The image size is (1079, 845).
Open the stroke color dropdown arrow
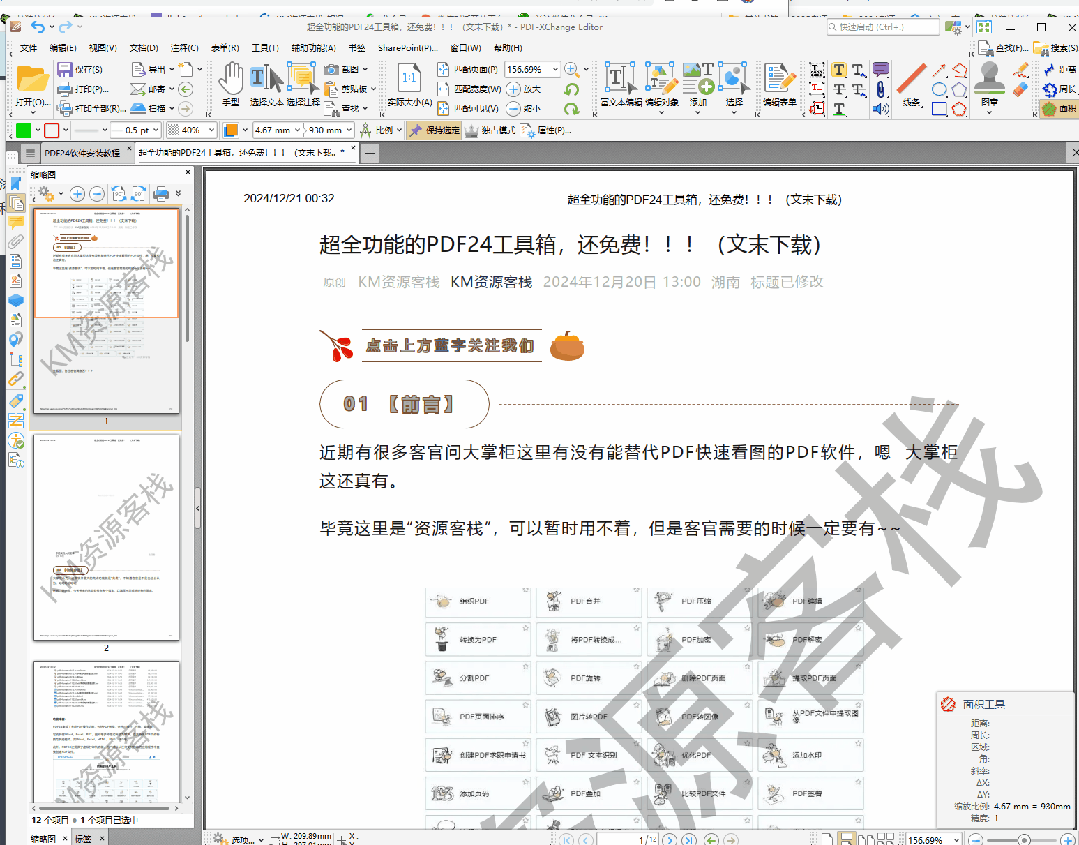coord(65,130)
